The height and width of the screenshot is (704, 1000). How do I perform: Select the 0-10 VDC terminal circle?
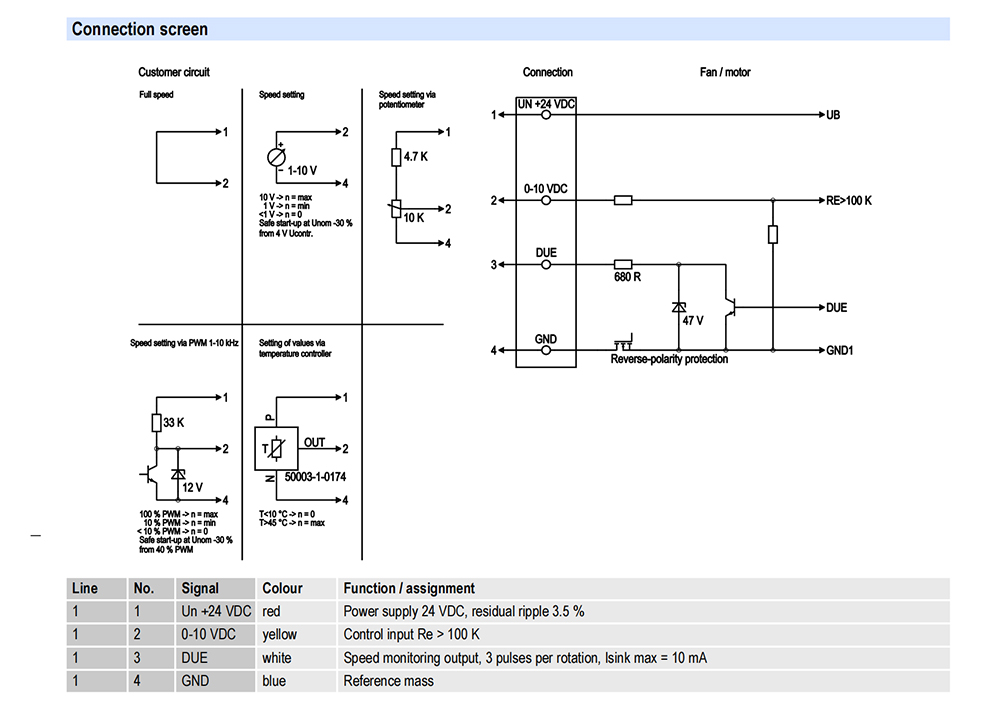(546, 200)
